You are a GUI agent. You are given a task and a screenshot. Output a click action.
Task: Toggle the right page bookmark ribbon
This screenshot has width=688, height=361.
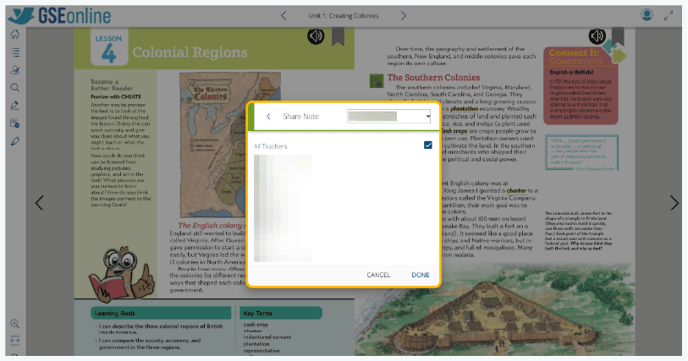618,36
